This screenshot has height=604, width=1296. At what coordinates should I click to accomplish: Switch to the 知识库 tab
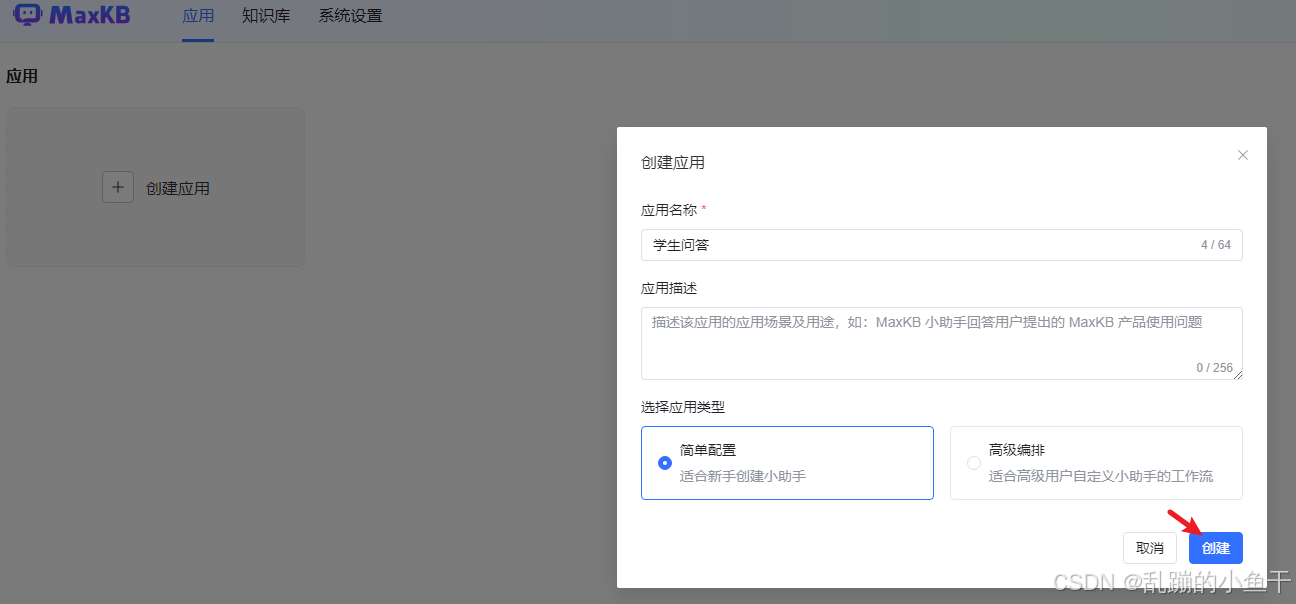click(x=266, y=16)
